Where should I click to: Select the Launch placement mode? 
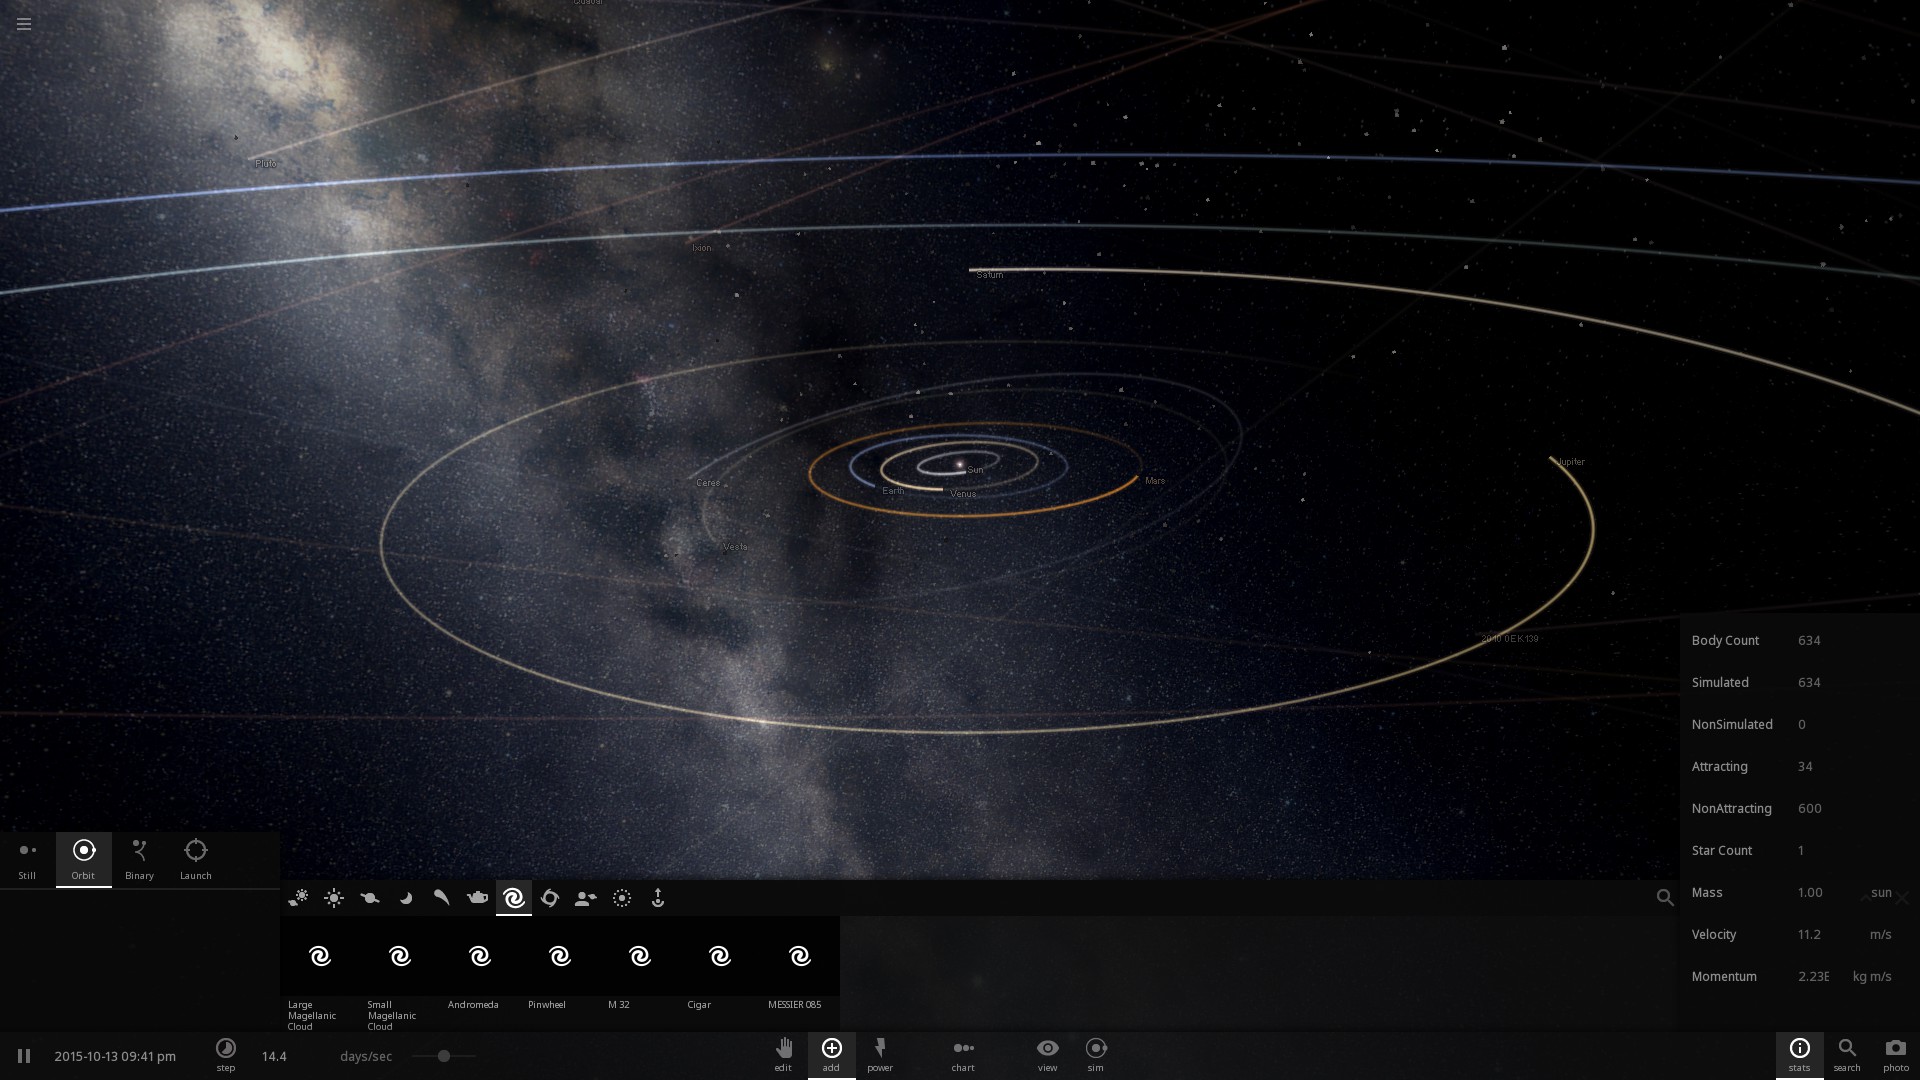[x=196, y=860]
